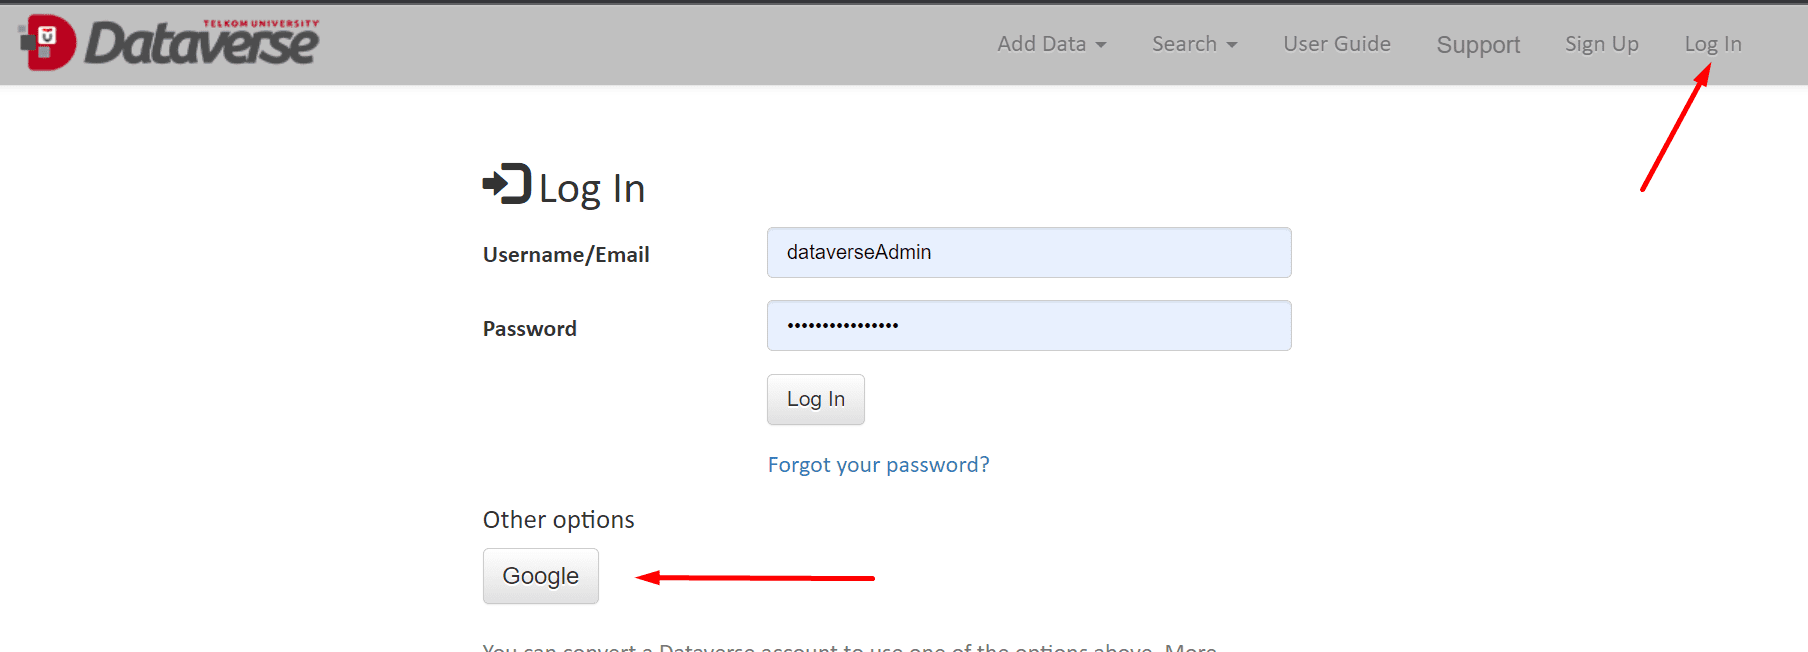Follow the Forgot your password link

click(x=878, y=465)
